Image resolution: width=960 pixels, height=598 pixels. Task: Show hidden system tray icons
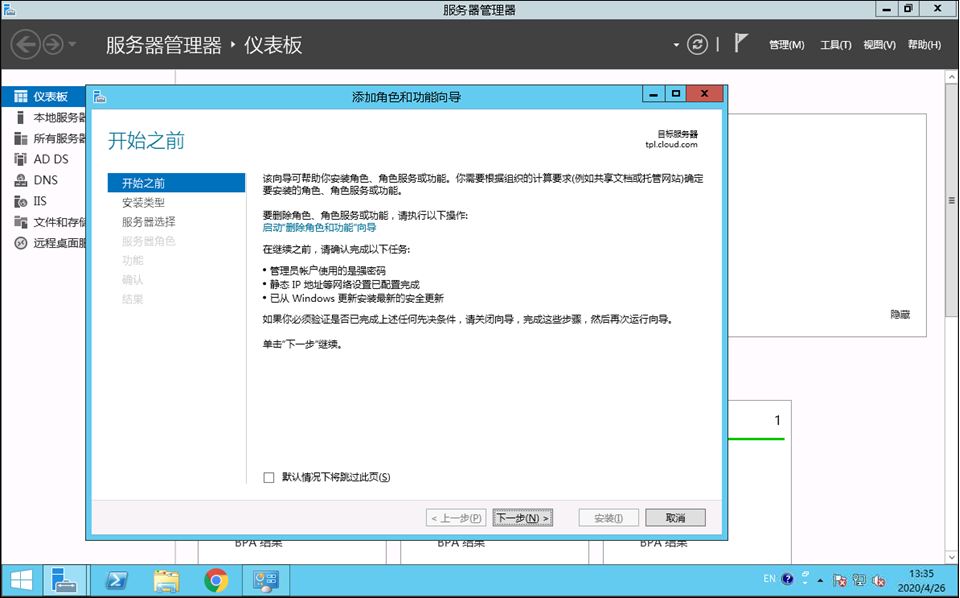tap(821, 580)
